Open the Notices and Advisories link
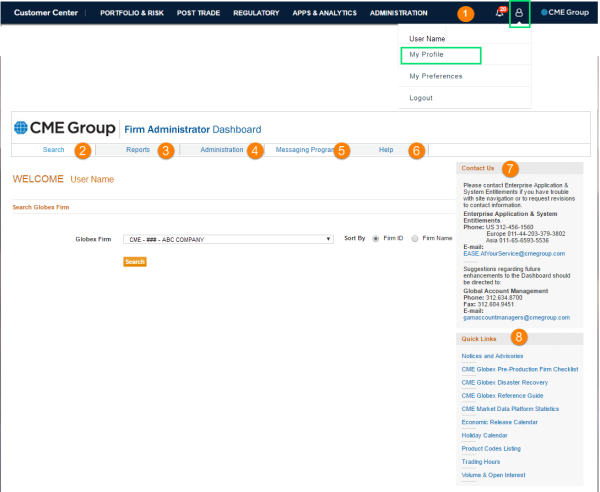 coord(492,356)
